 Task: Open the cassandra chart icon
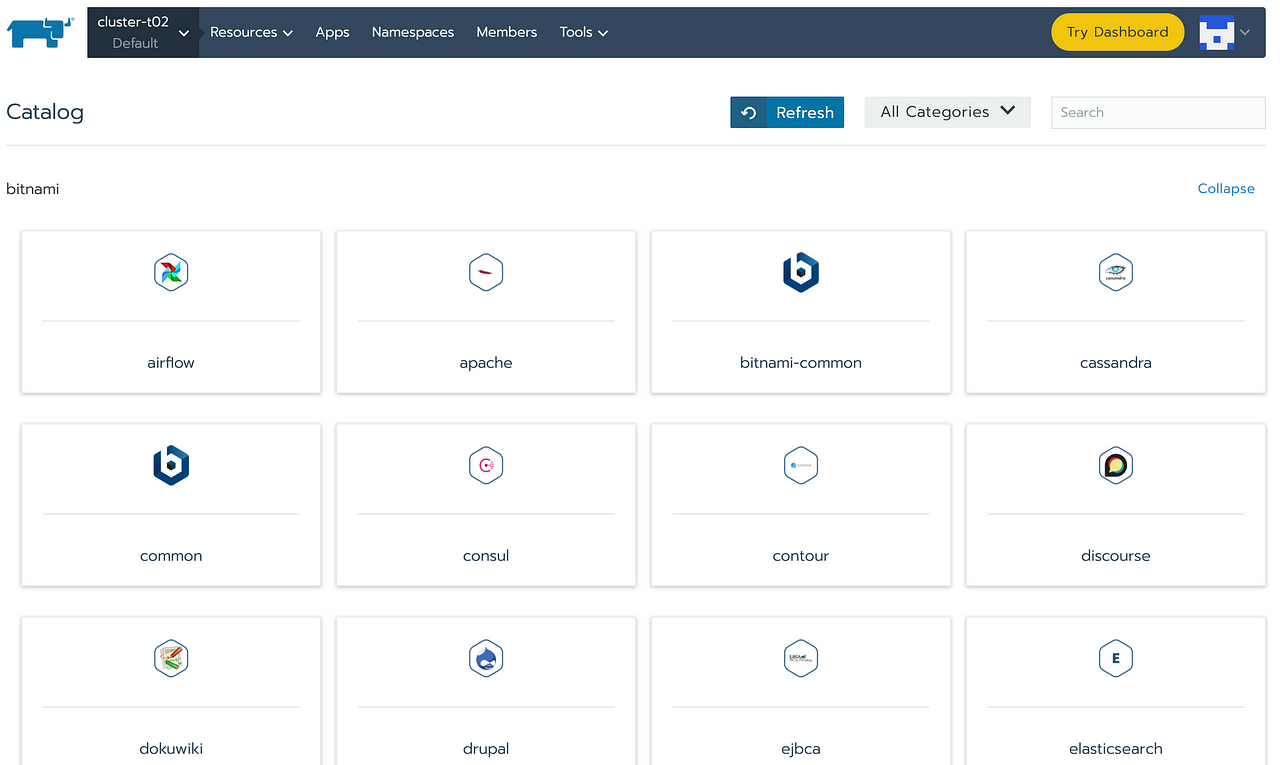coord(1116,272)
